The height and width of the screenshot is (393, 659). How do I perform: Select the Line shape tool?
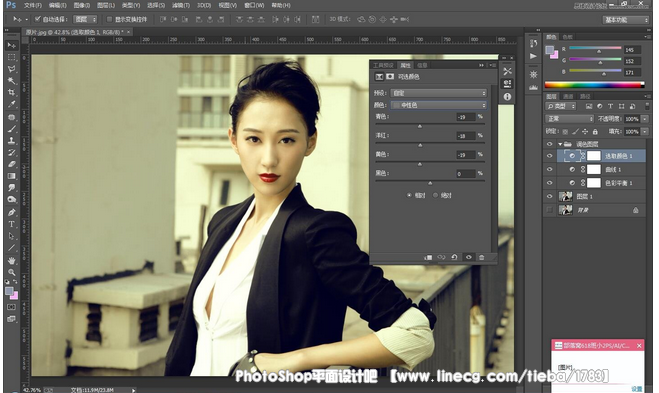coord(11,248)
